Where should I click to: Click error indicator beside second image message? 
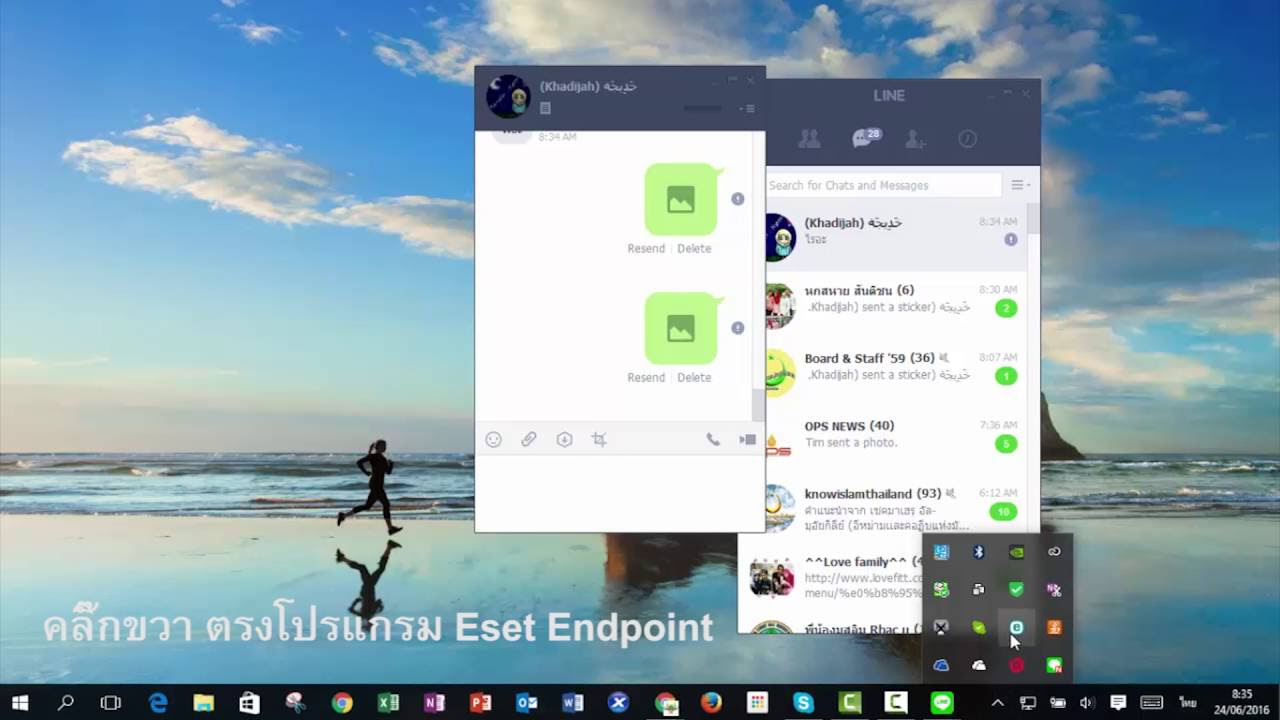click(x=738, y=328)
